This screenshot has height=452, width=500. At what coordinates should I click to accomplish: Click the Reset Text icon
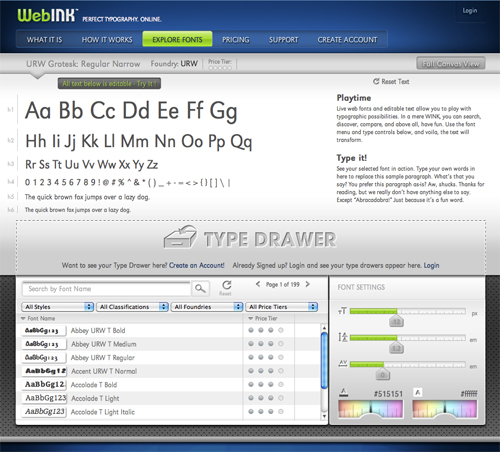pyautogui.click(x=376, y=81)
